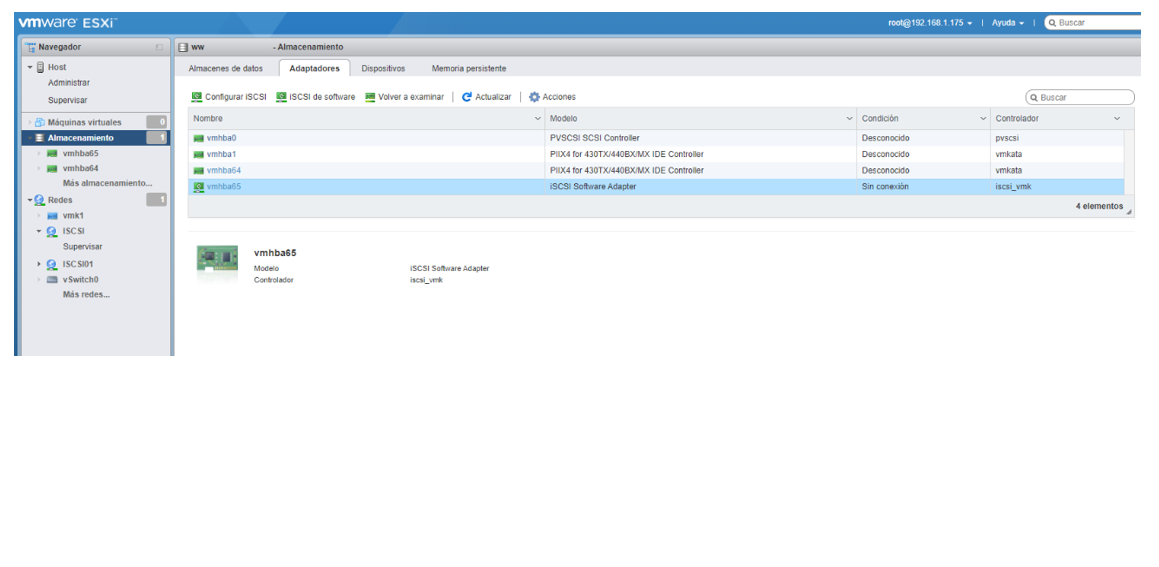Open Más almacenamiento... link
Screen dimensions: 1159x567
coord(108,183)
